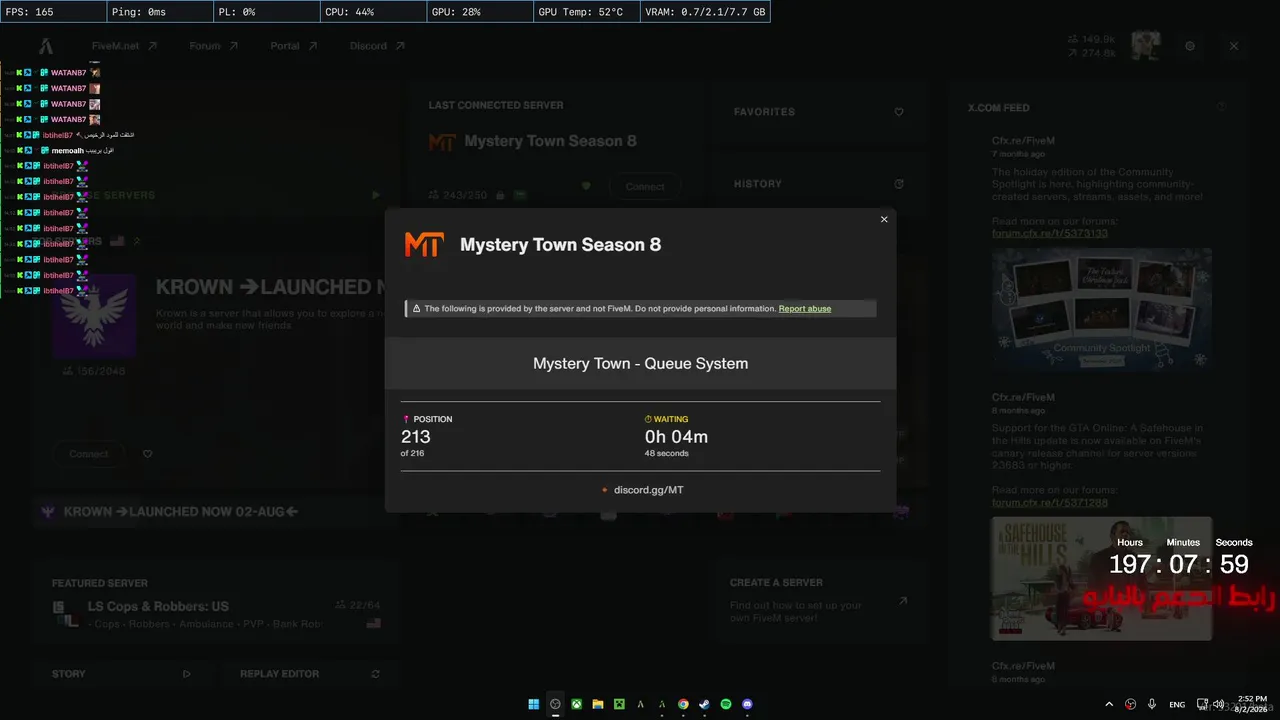The height and width of the screenshot is (720, 1280).
Task: Click the X.com feed info icon
Action: (1221, 107)
